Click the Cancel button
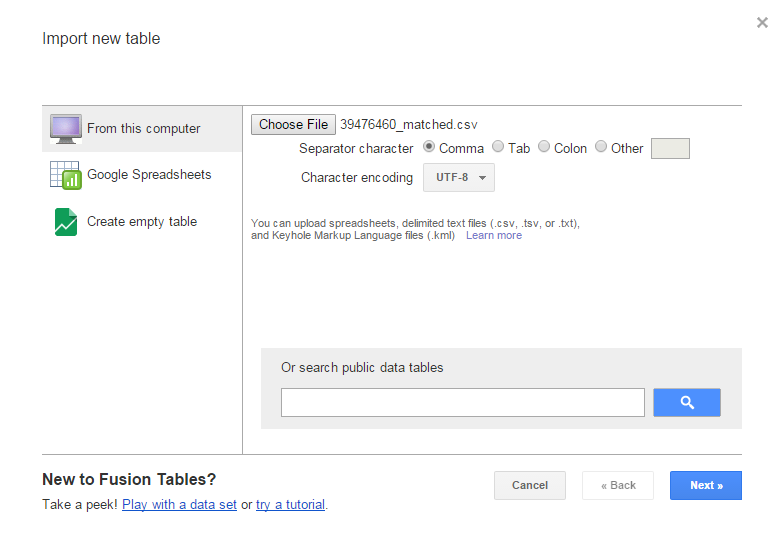Screen dimensions: 784x560 530,486
